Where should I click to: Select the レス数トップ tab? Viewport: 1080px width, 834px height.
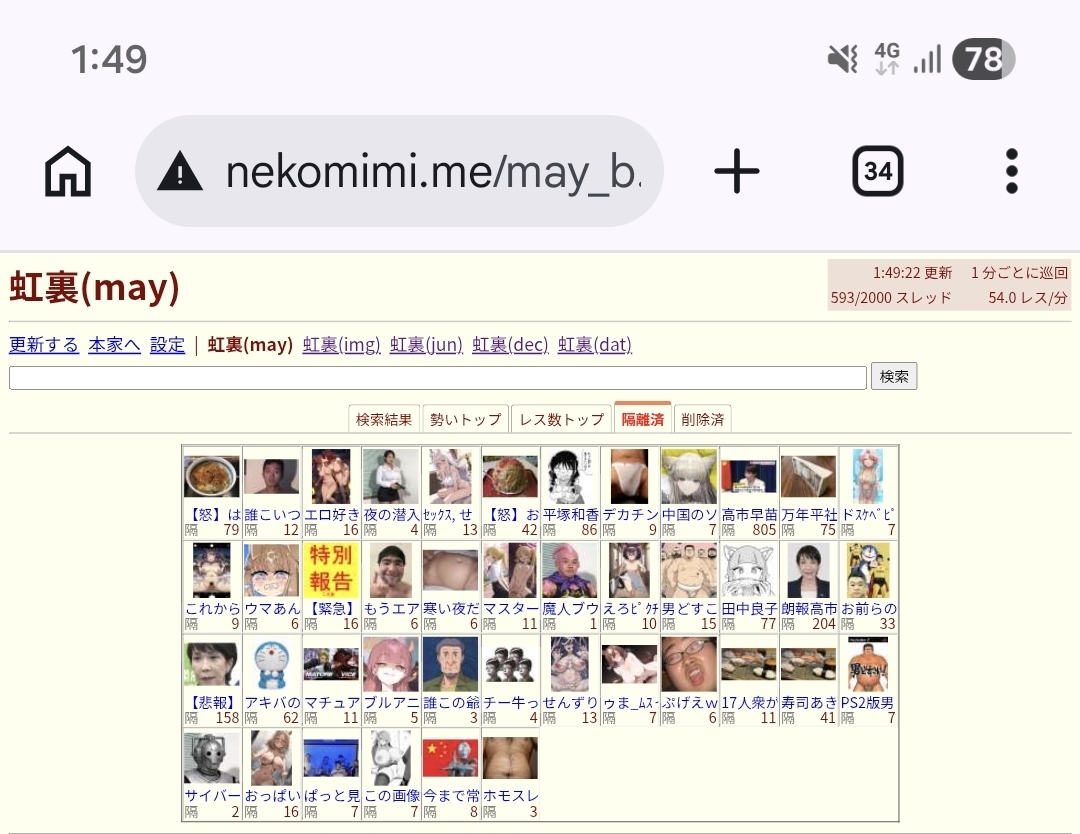coord(561,419)
